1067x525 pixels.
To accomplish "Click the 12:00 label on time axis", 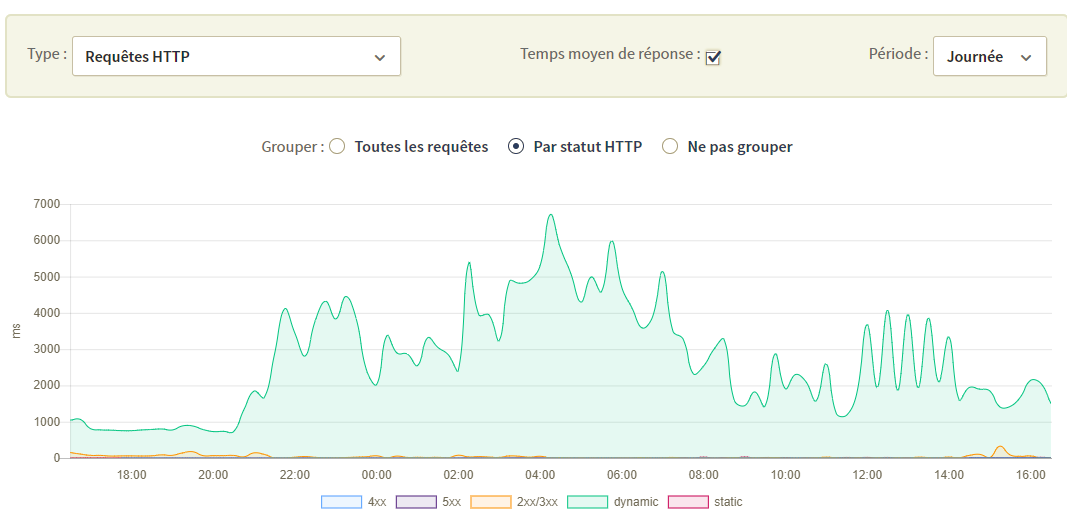I will coord(867,474).
